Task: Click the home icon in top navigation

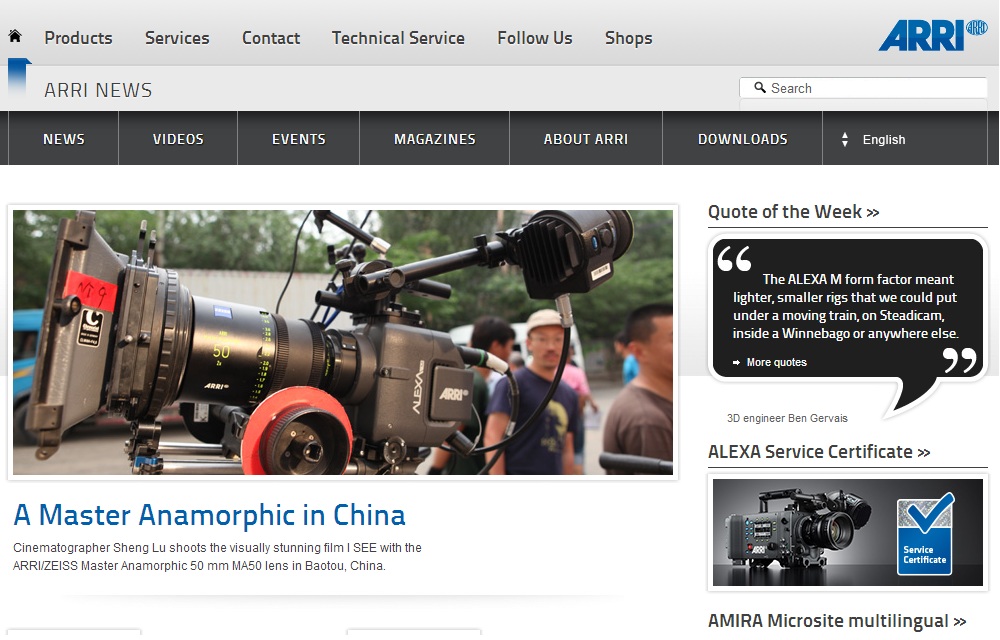Action: [15, 37]
